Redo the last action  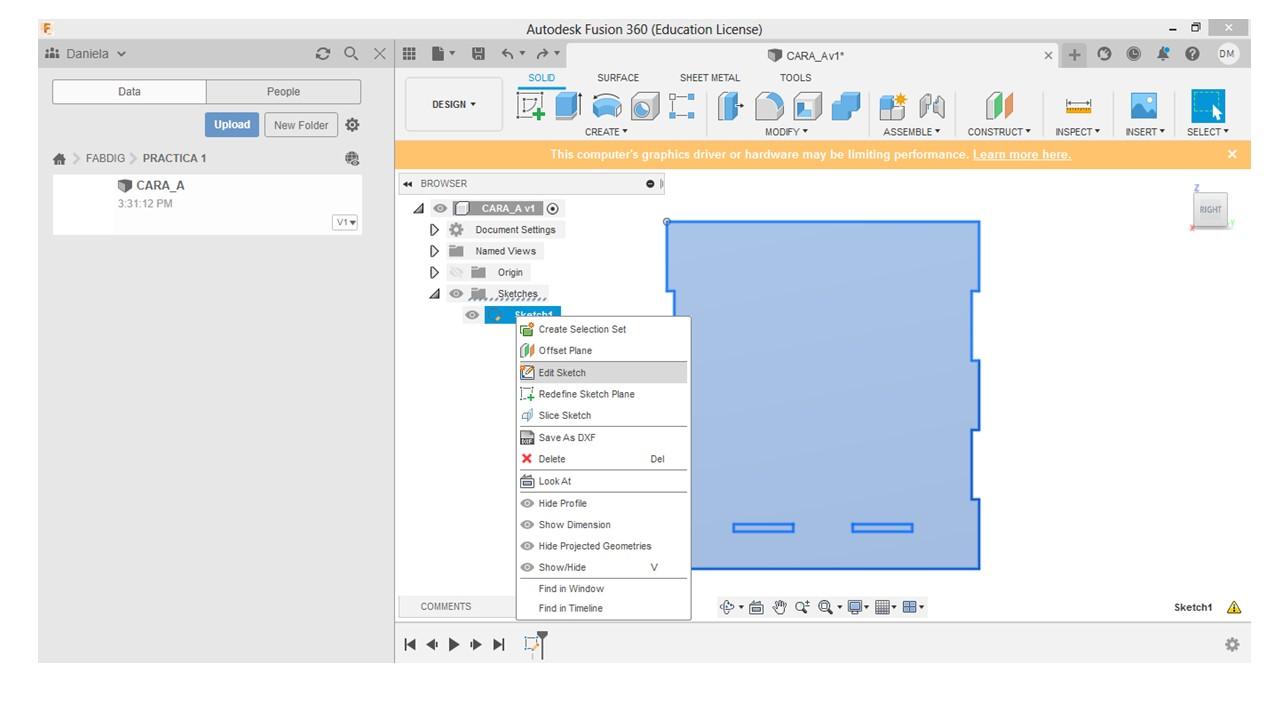(543, 54)
